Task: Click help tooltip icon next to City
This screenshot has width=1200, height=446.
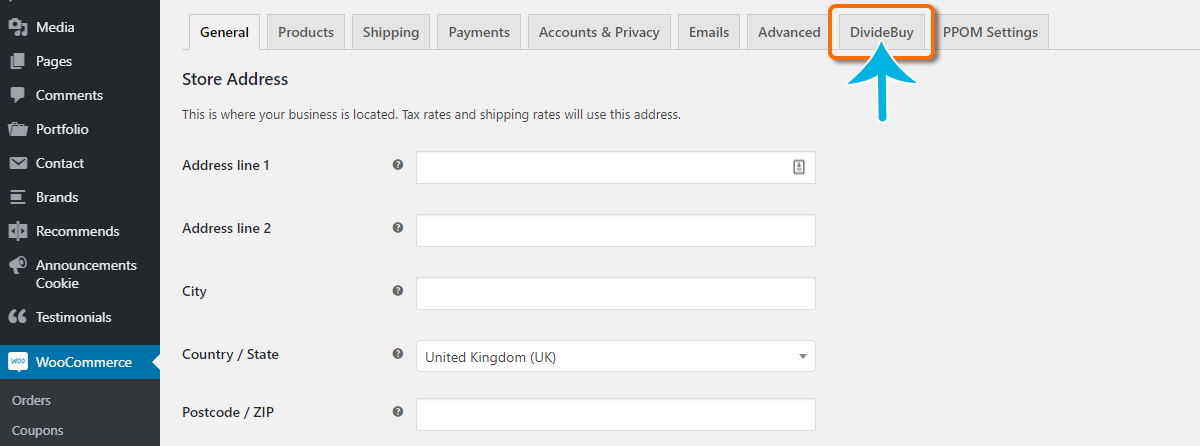Action: [398, 291]
